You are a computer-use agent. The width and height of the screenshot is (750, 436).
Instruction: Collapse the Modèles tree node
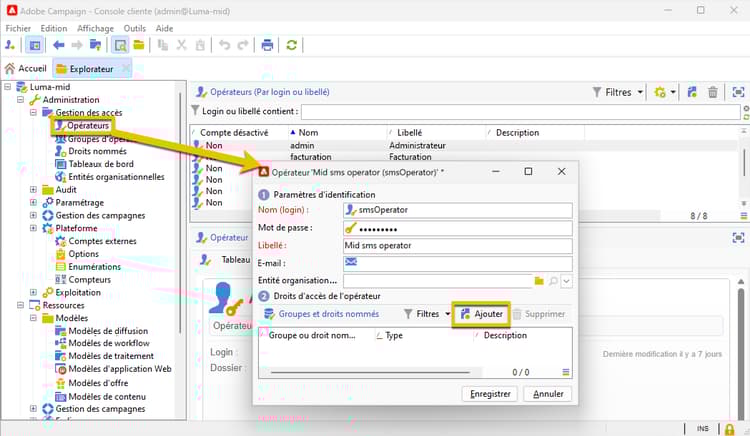pyautogui.click(x=33, y=318)
